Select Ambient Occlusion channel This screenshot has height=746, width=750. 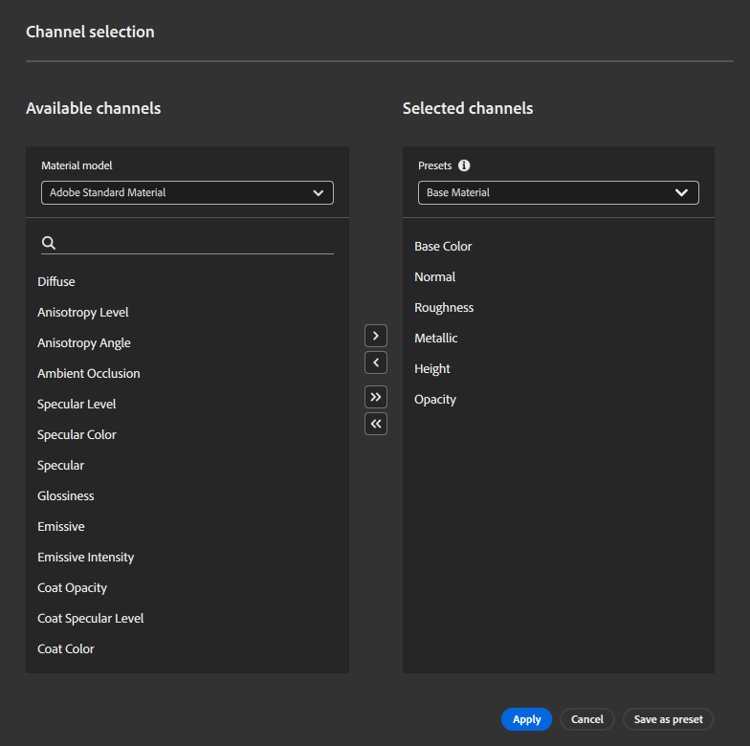(x=88, y=373)
